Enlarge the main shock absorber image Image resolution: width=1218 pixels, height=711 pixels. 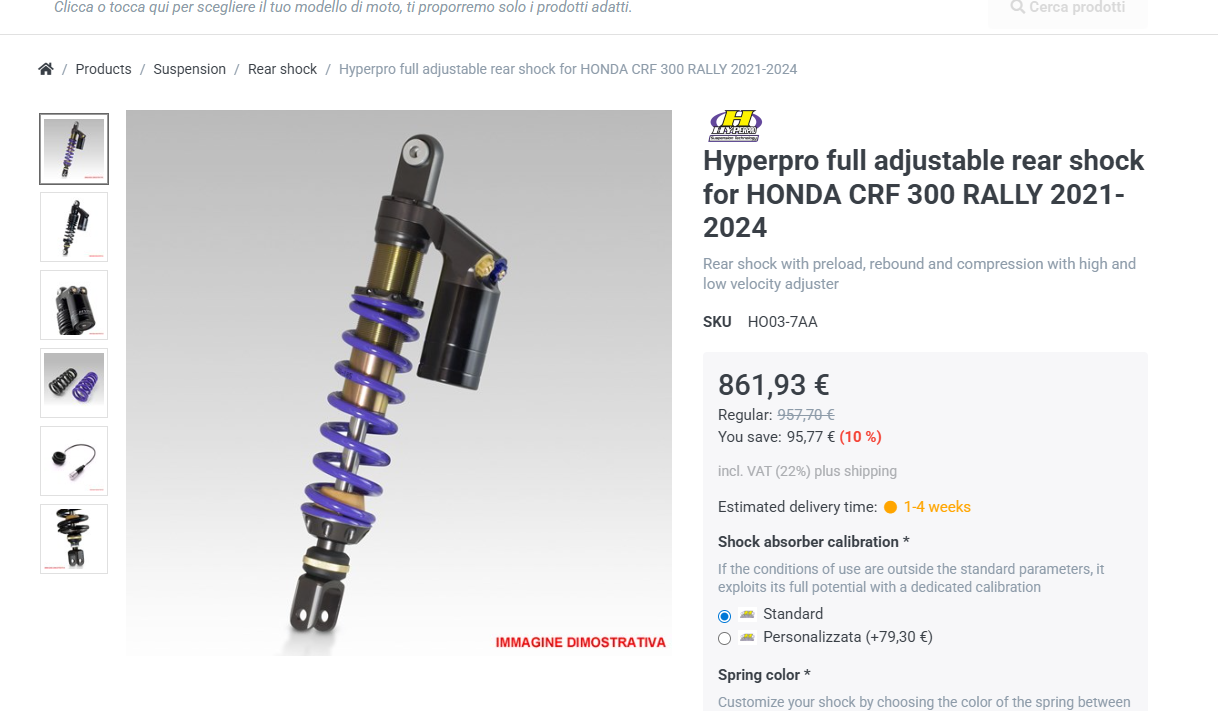(399, 383)
